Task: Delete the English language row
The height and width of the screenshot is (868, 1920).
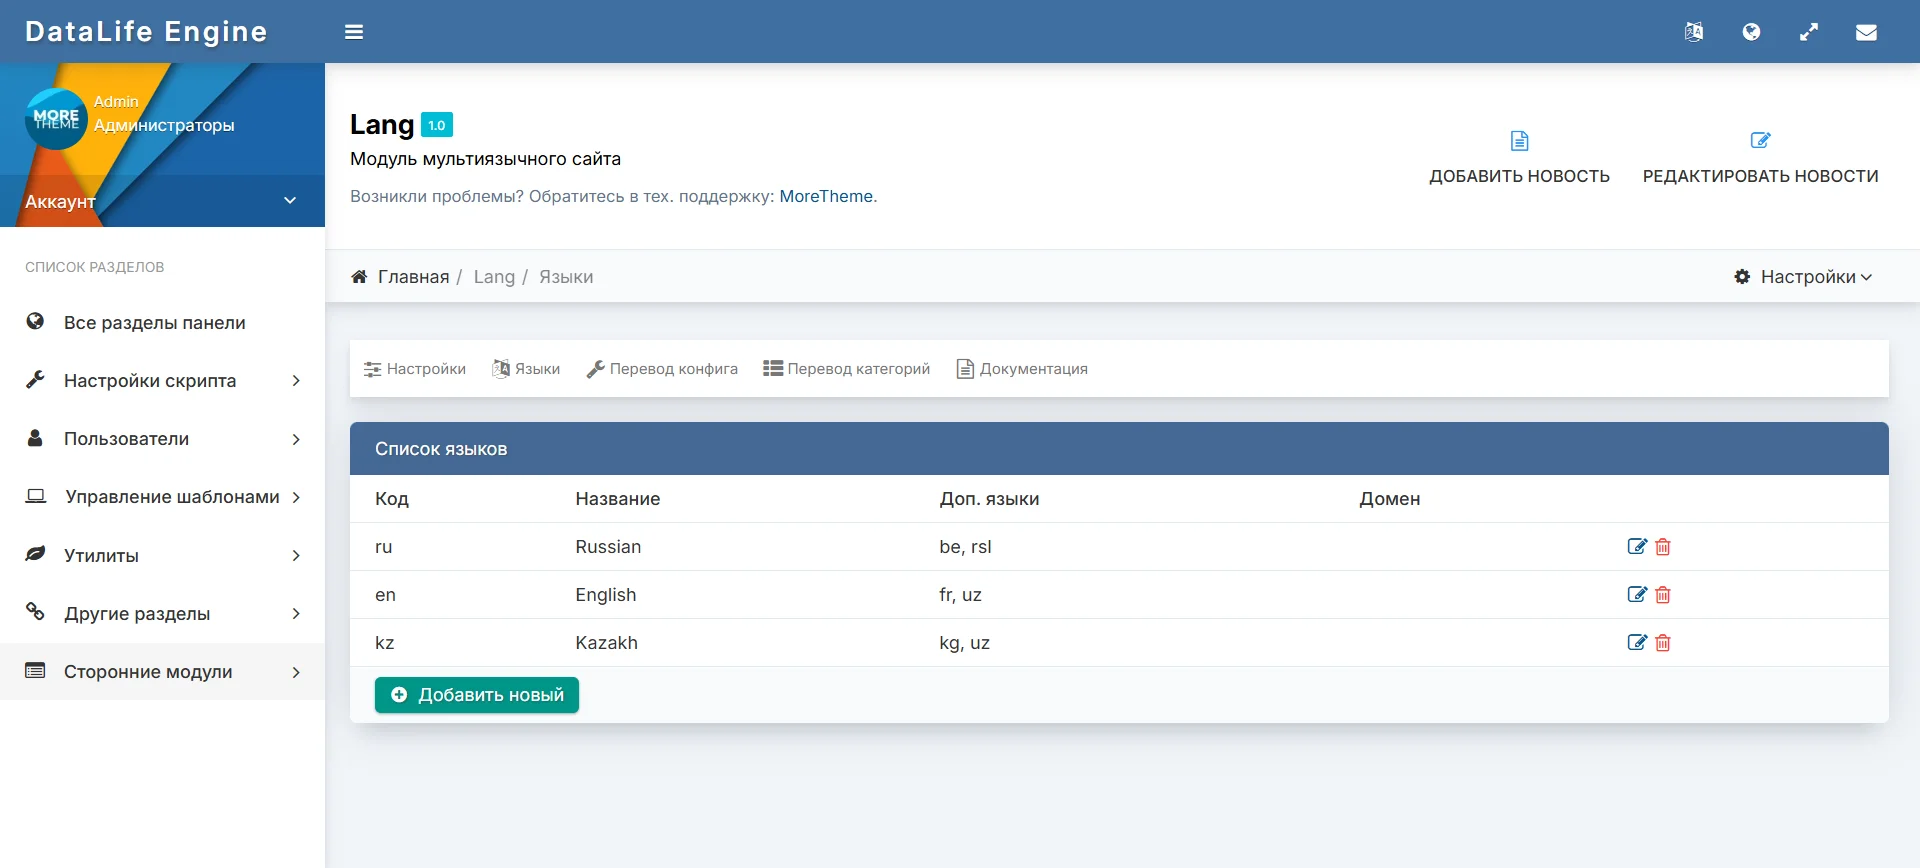Action: click(1663, 595)
